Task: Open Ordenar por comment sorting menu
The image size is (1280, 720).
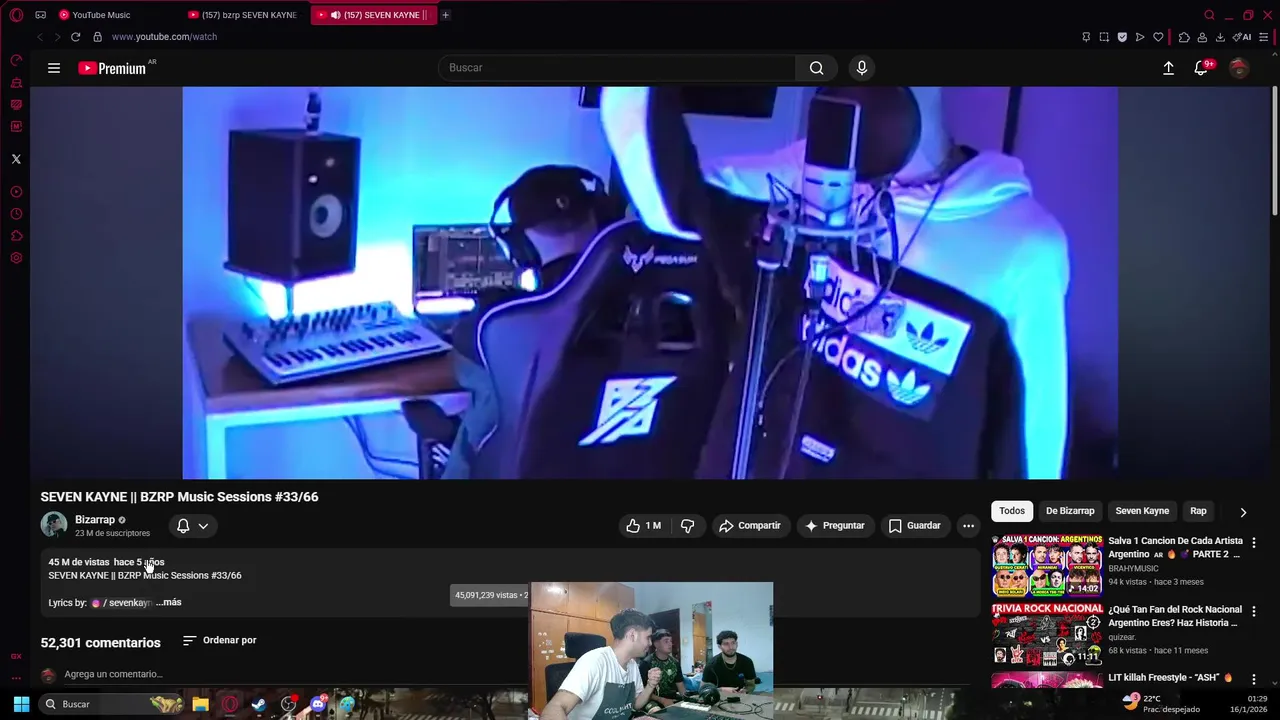Action: pyautogui.click(x=219, y=640)
